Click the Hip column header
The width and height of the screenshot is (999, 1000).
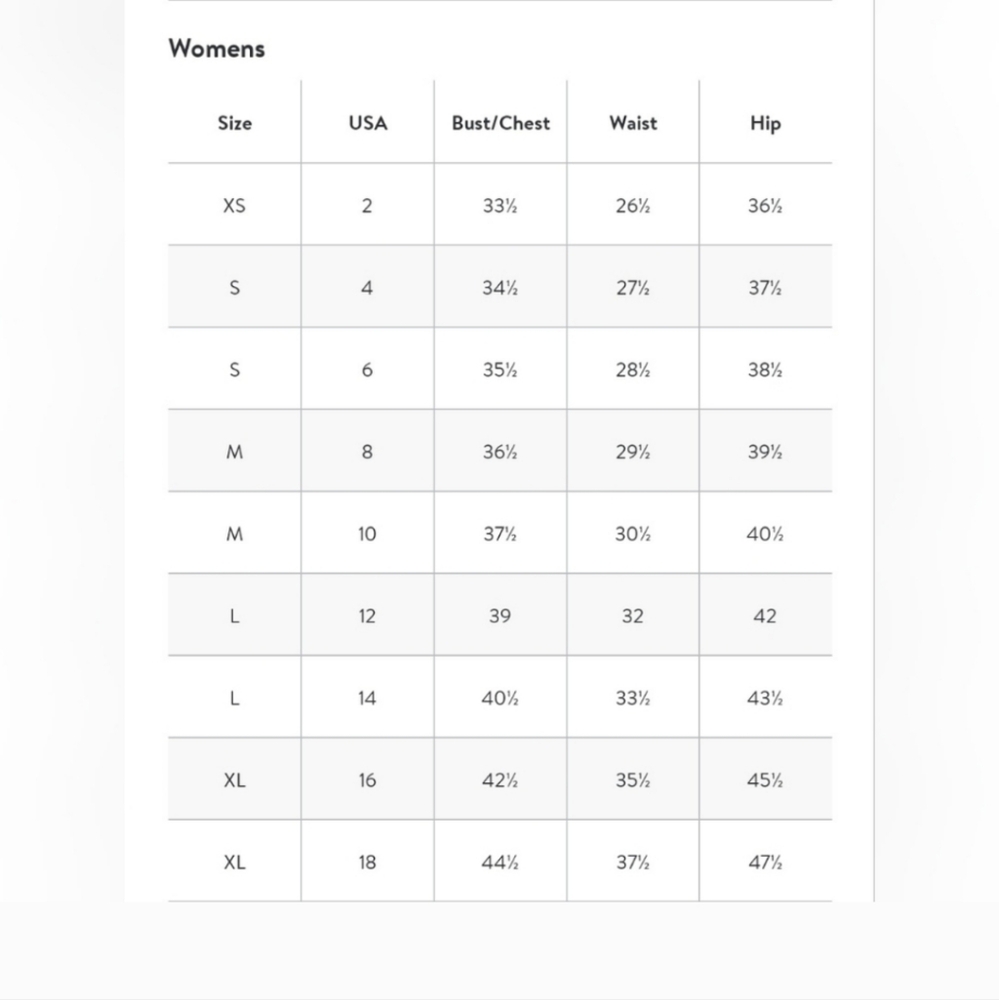coord(766,122)
